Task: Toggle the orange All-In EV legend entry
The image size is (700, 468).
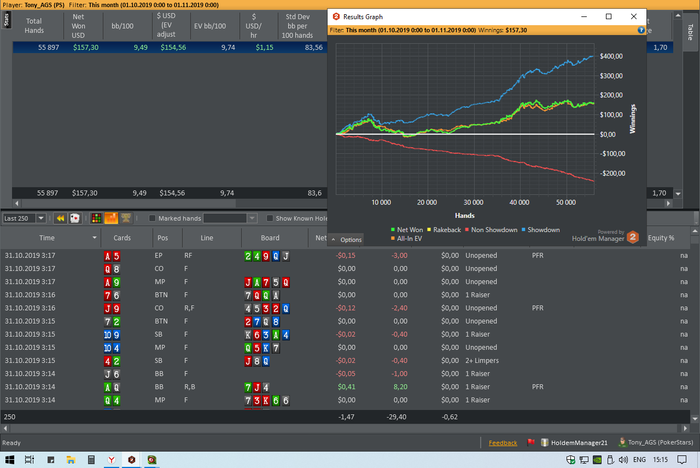Action: click(x=406, y=238)
